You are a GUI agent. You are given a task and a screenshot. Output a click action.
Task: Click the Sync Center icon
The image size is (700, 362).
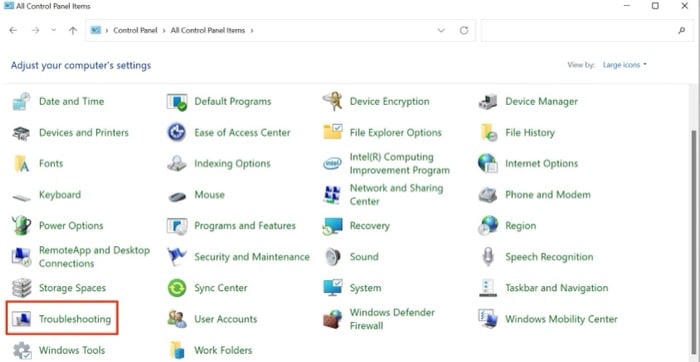point(177,288)
